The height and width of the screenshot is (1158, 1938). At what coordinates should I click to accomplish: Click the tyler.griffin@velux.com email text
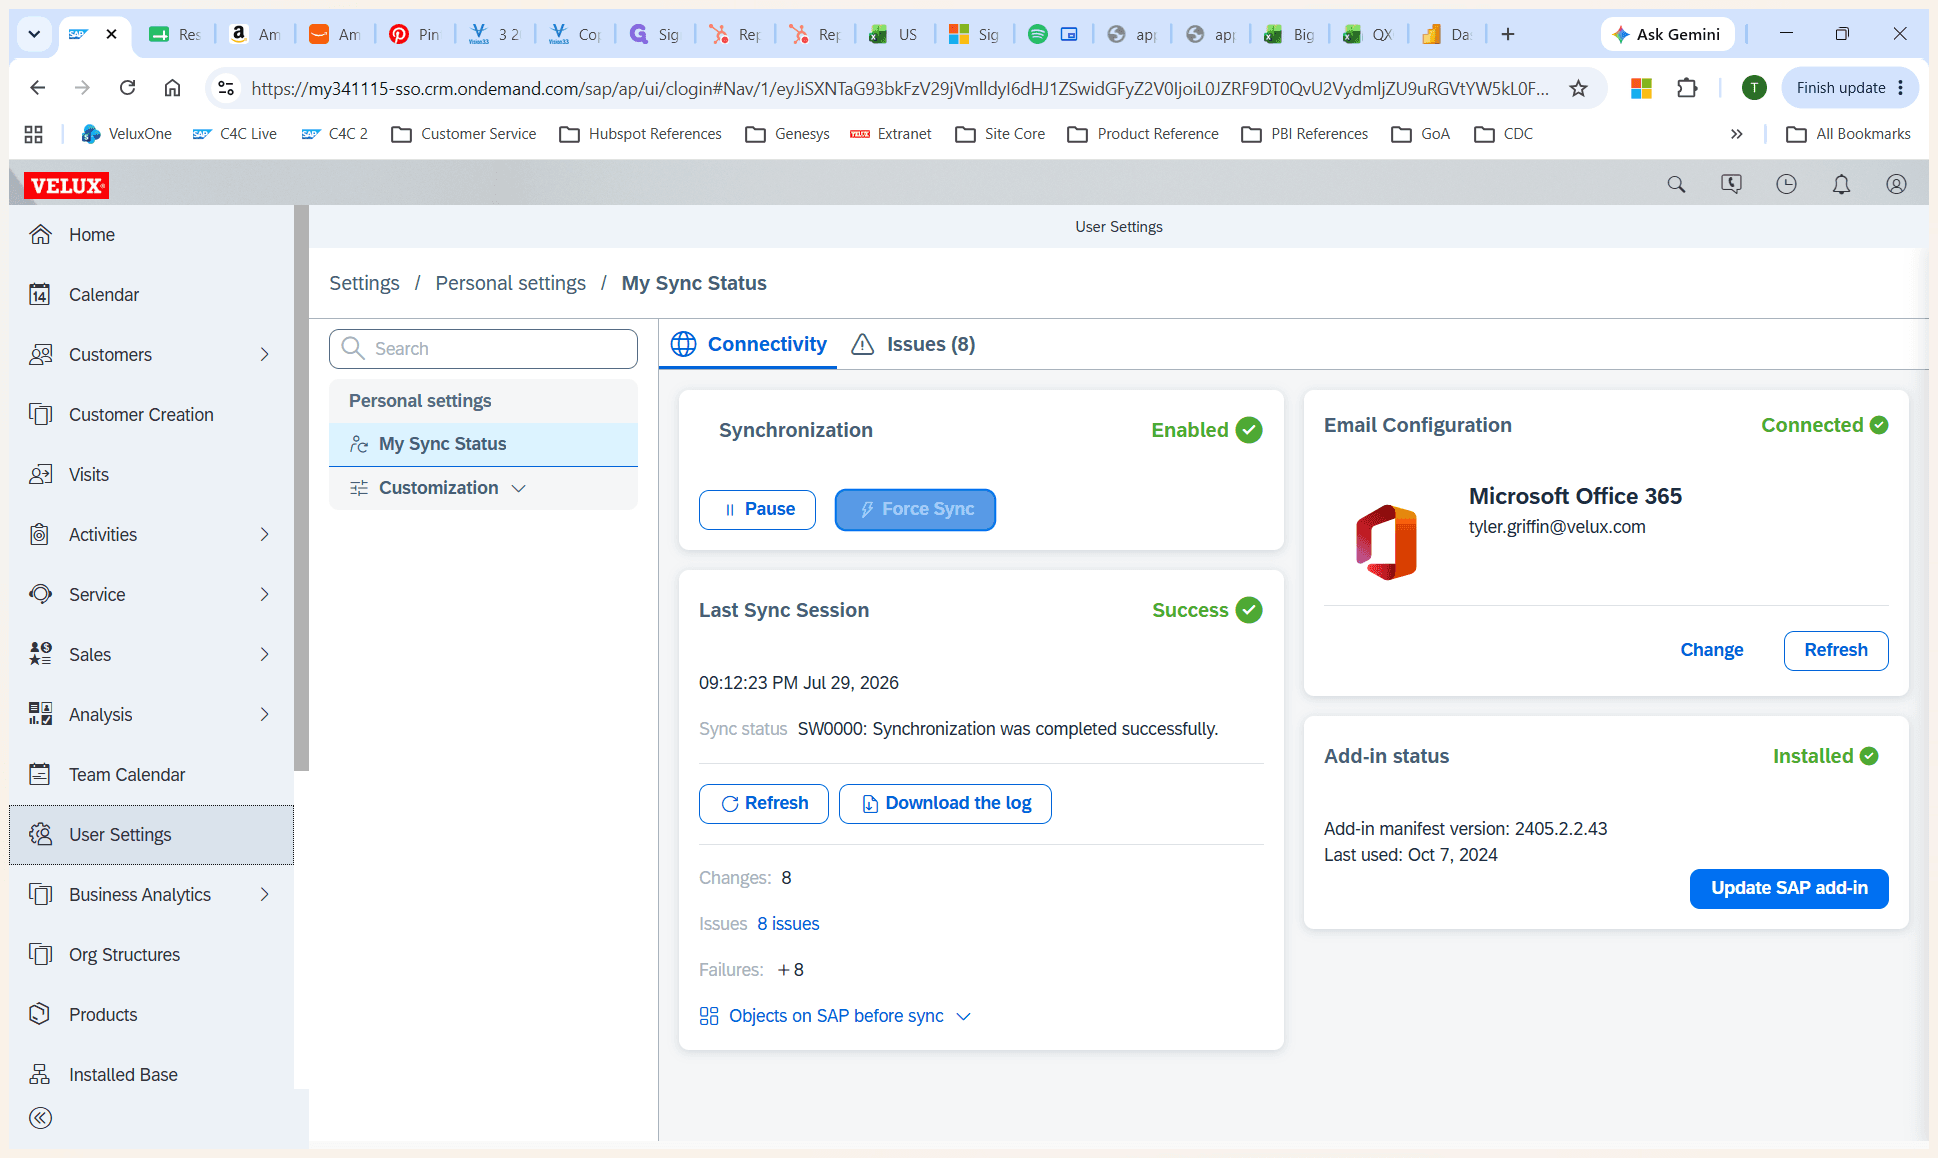coord(1557,527)
